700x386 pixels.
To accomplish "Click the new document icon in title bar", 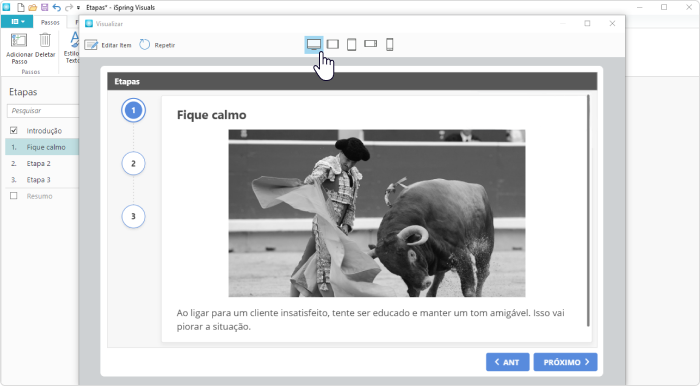I will click(x=21, y=7).
